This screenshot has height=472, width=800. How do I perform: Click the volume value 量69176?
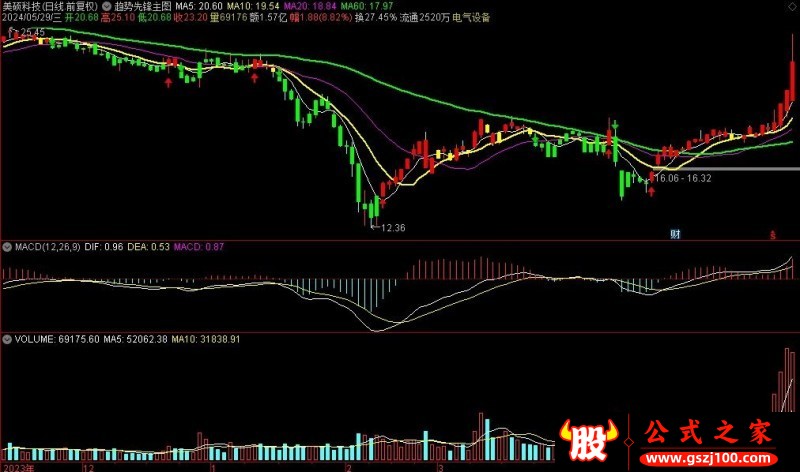coord(228,18)
